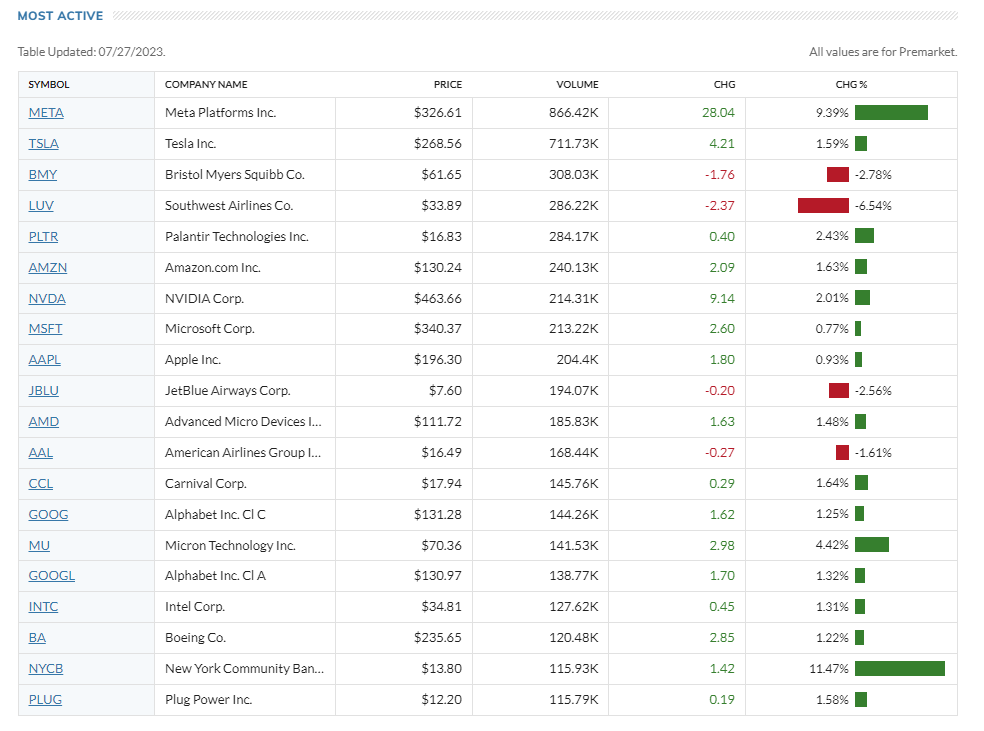The image size is (984, 731).
Task: Click the Premarket values note
Action: [883, 52]
